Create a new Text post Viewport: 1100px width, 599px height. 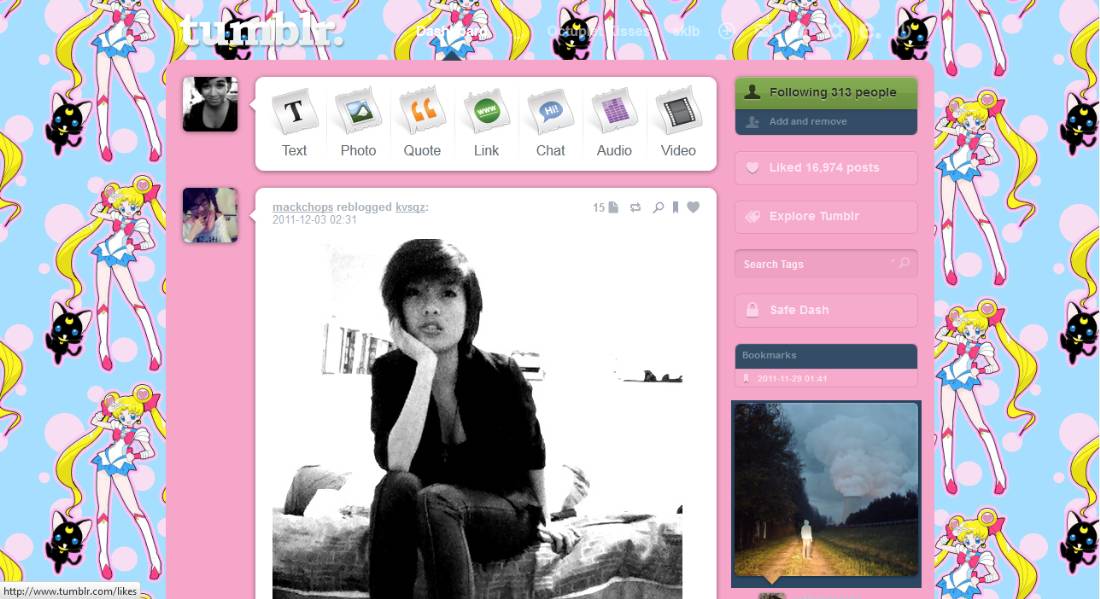point(294,123)
